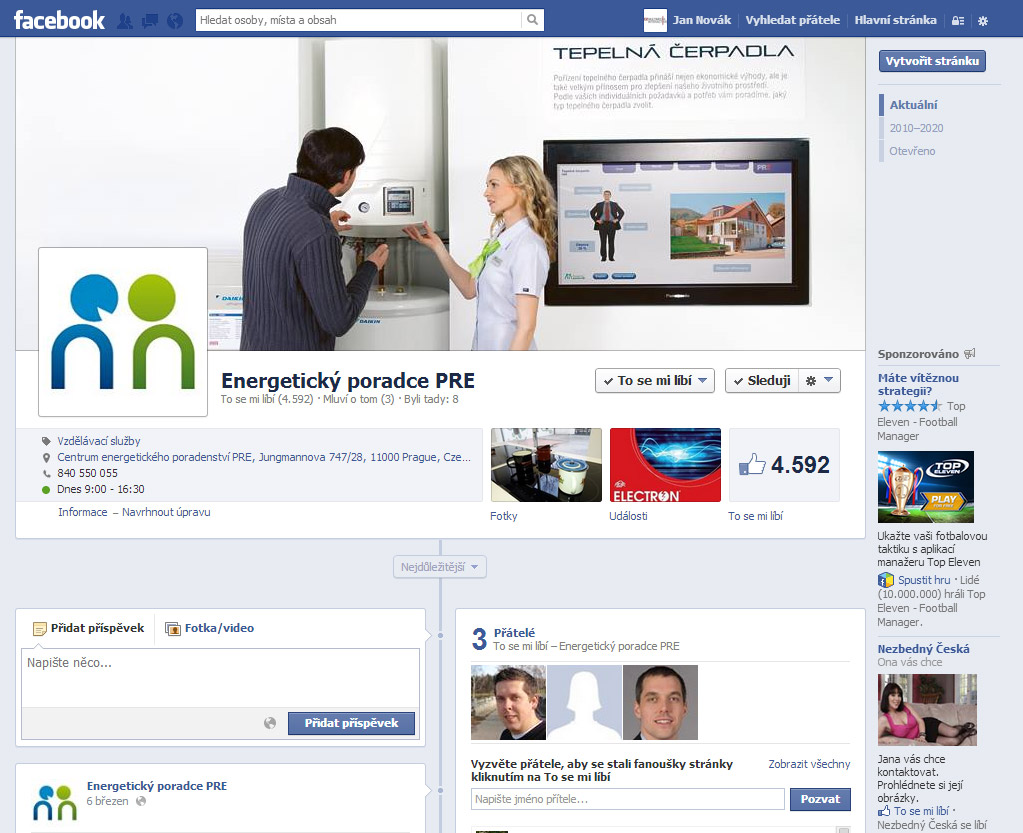The width and height of the screenshot is (1023, 833).
Task: Open the Informace link
Action: click(83, 512)
